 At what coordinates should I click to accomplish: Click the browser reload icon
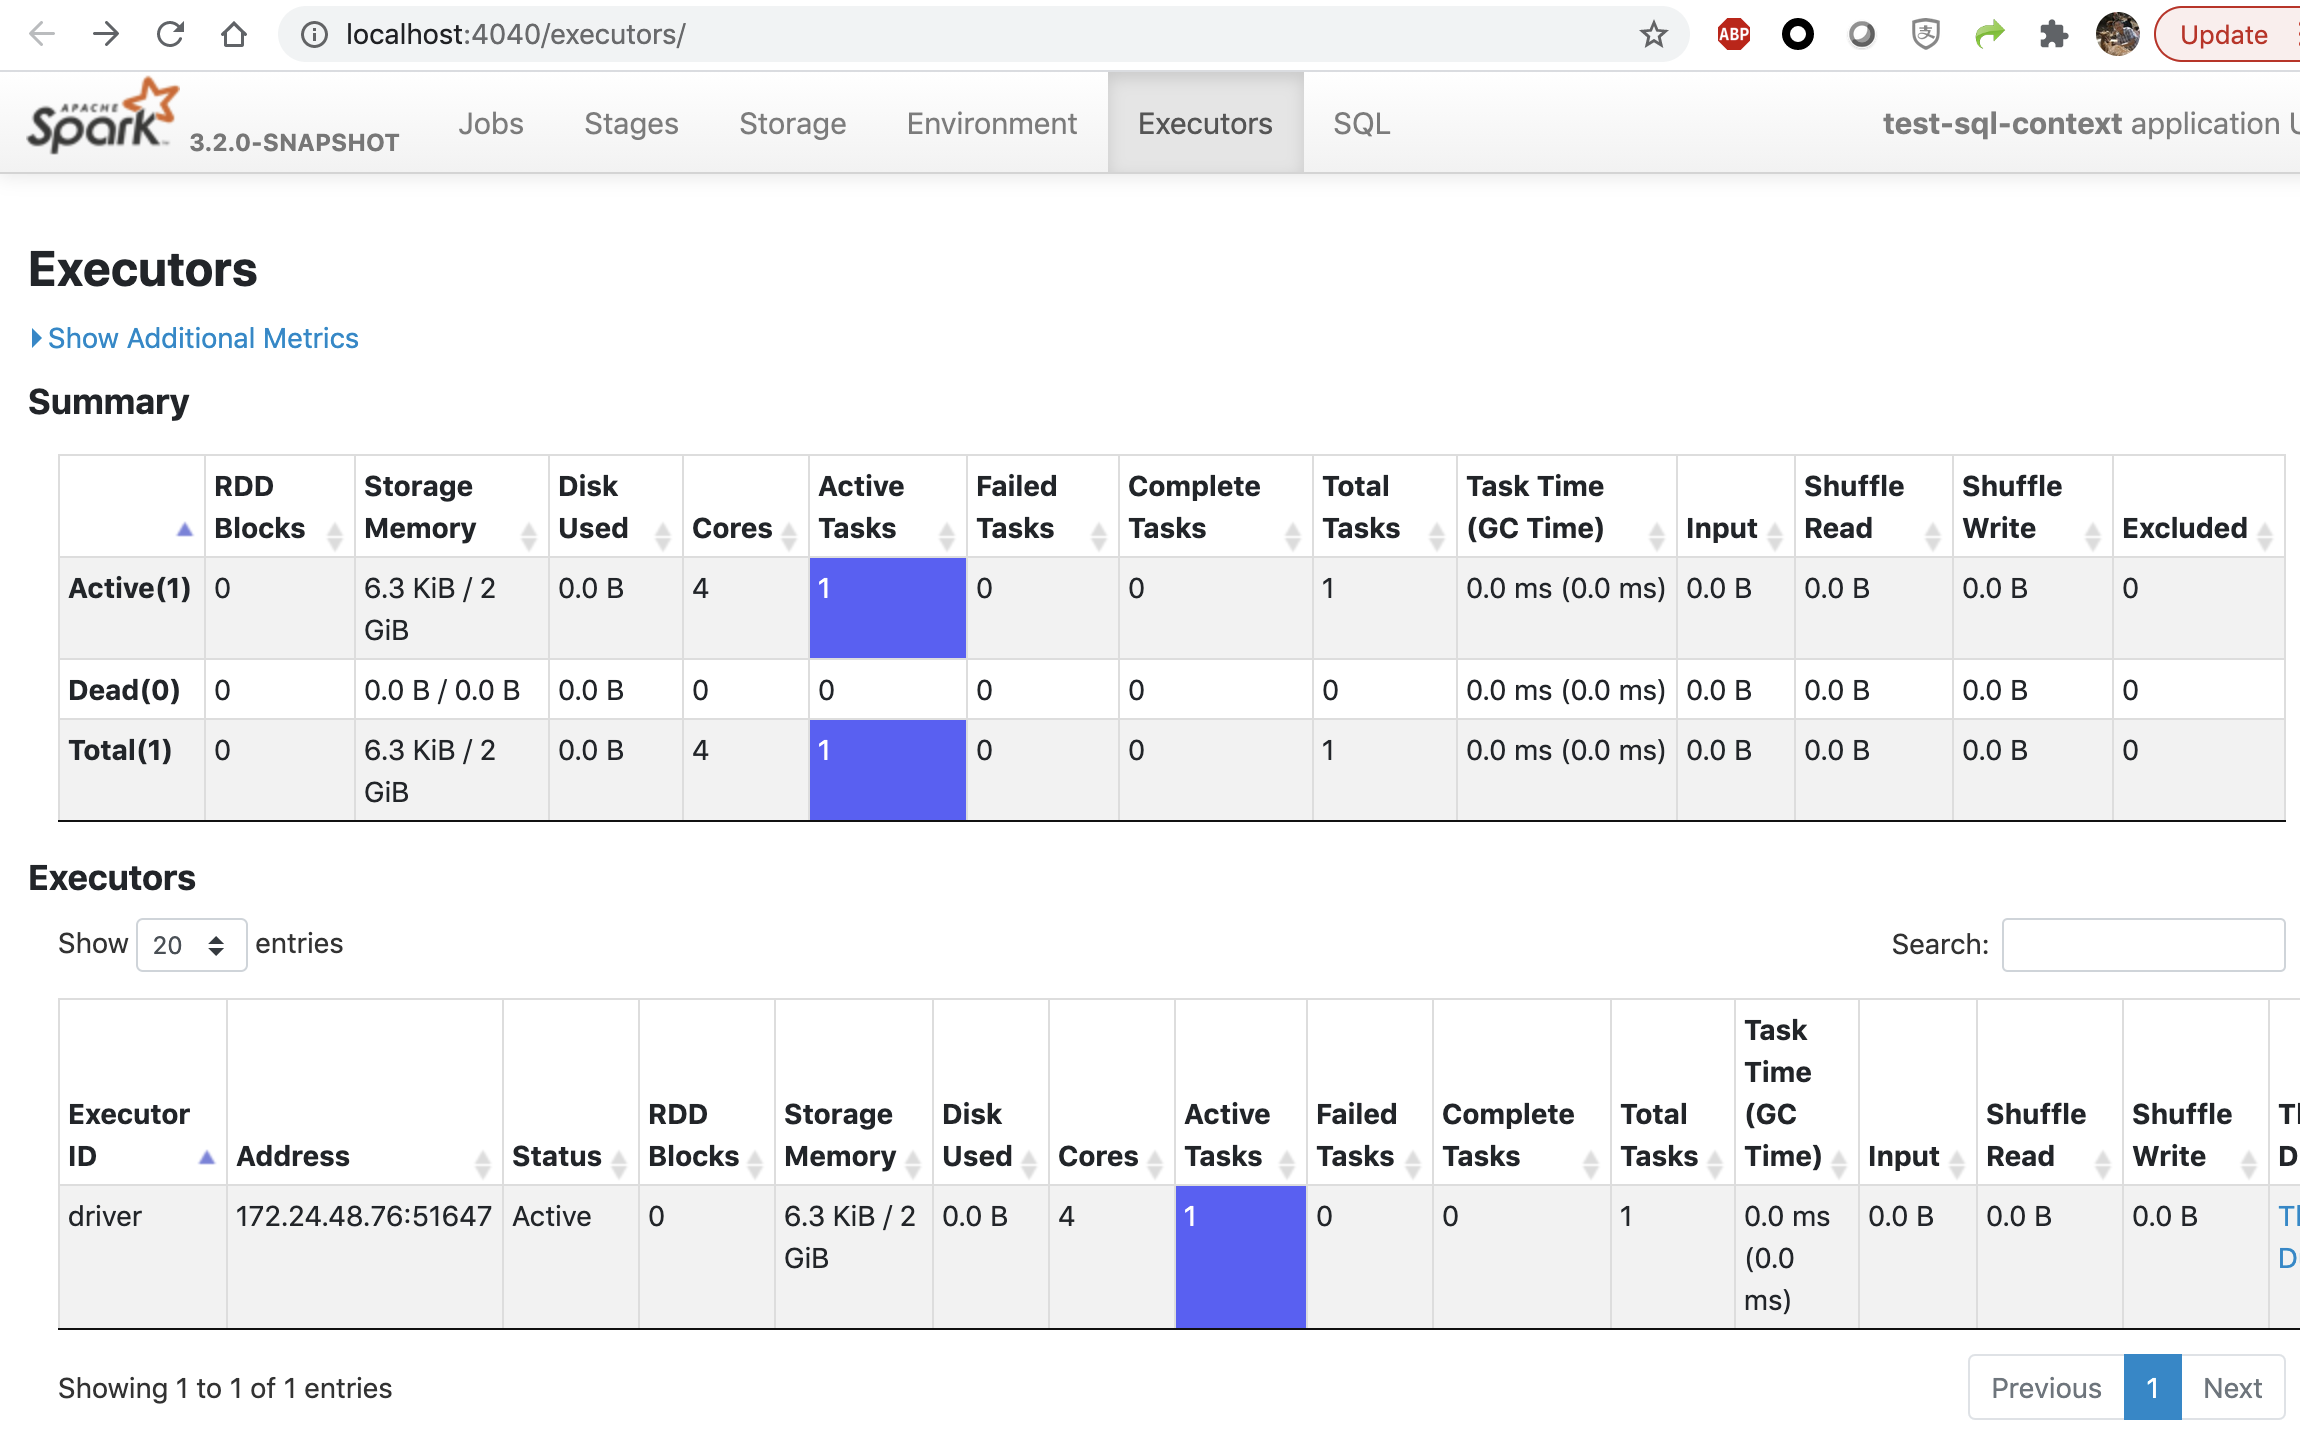pos(170,35)
